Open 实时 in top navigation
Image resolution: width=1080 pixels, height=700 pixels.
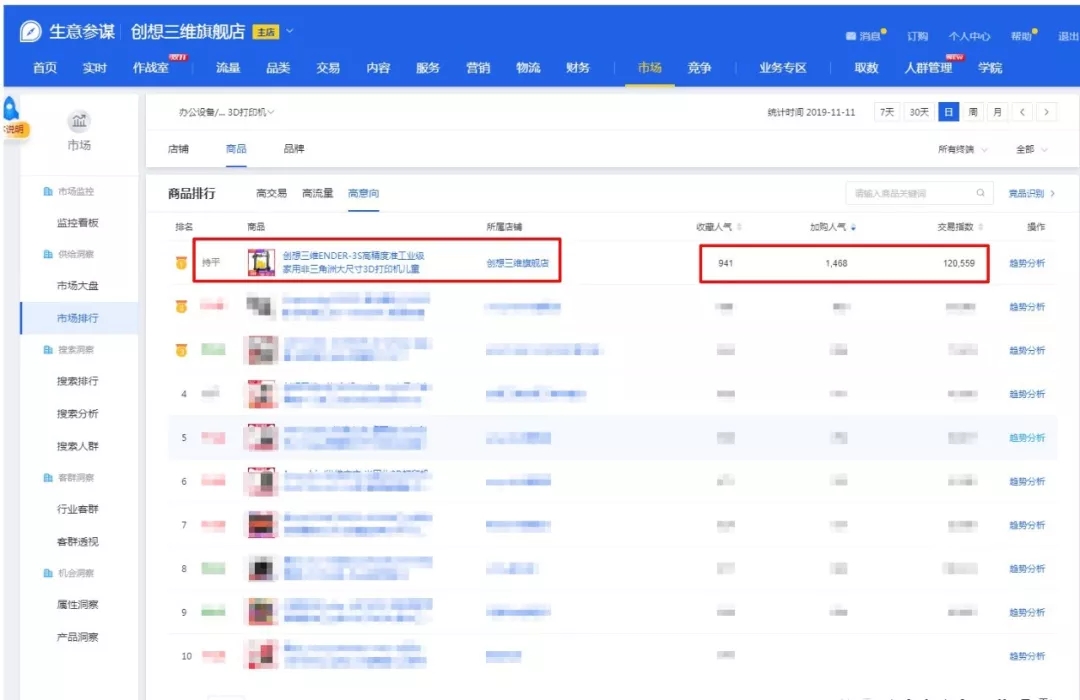pos(94,68)
